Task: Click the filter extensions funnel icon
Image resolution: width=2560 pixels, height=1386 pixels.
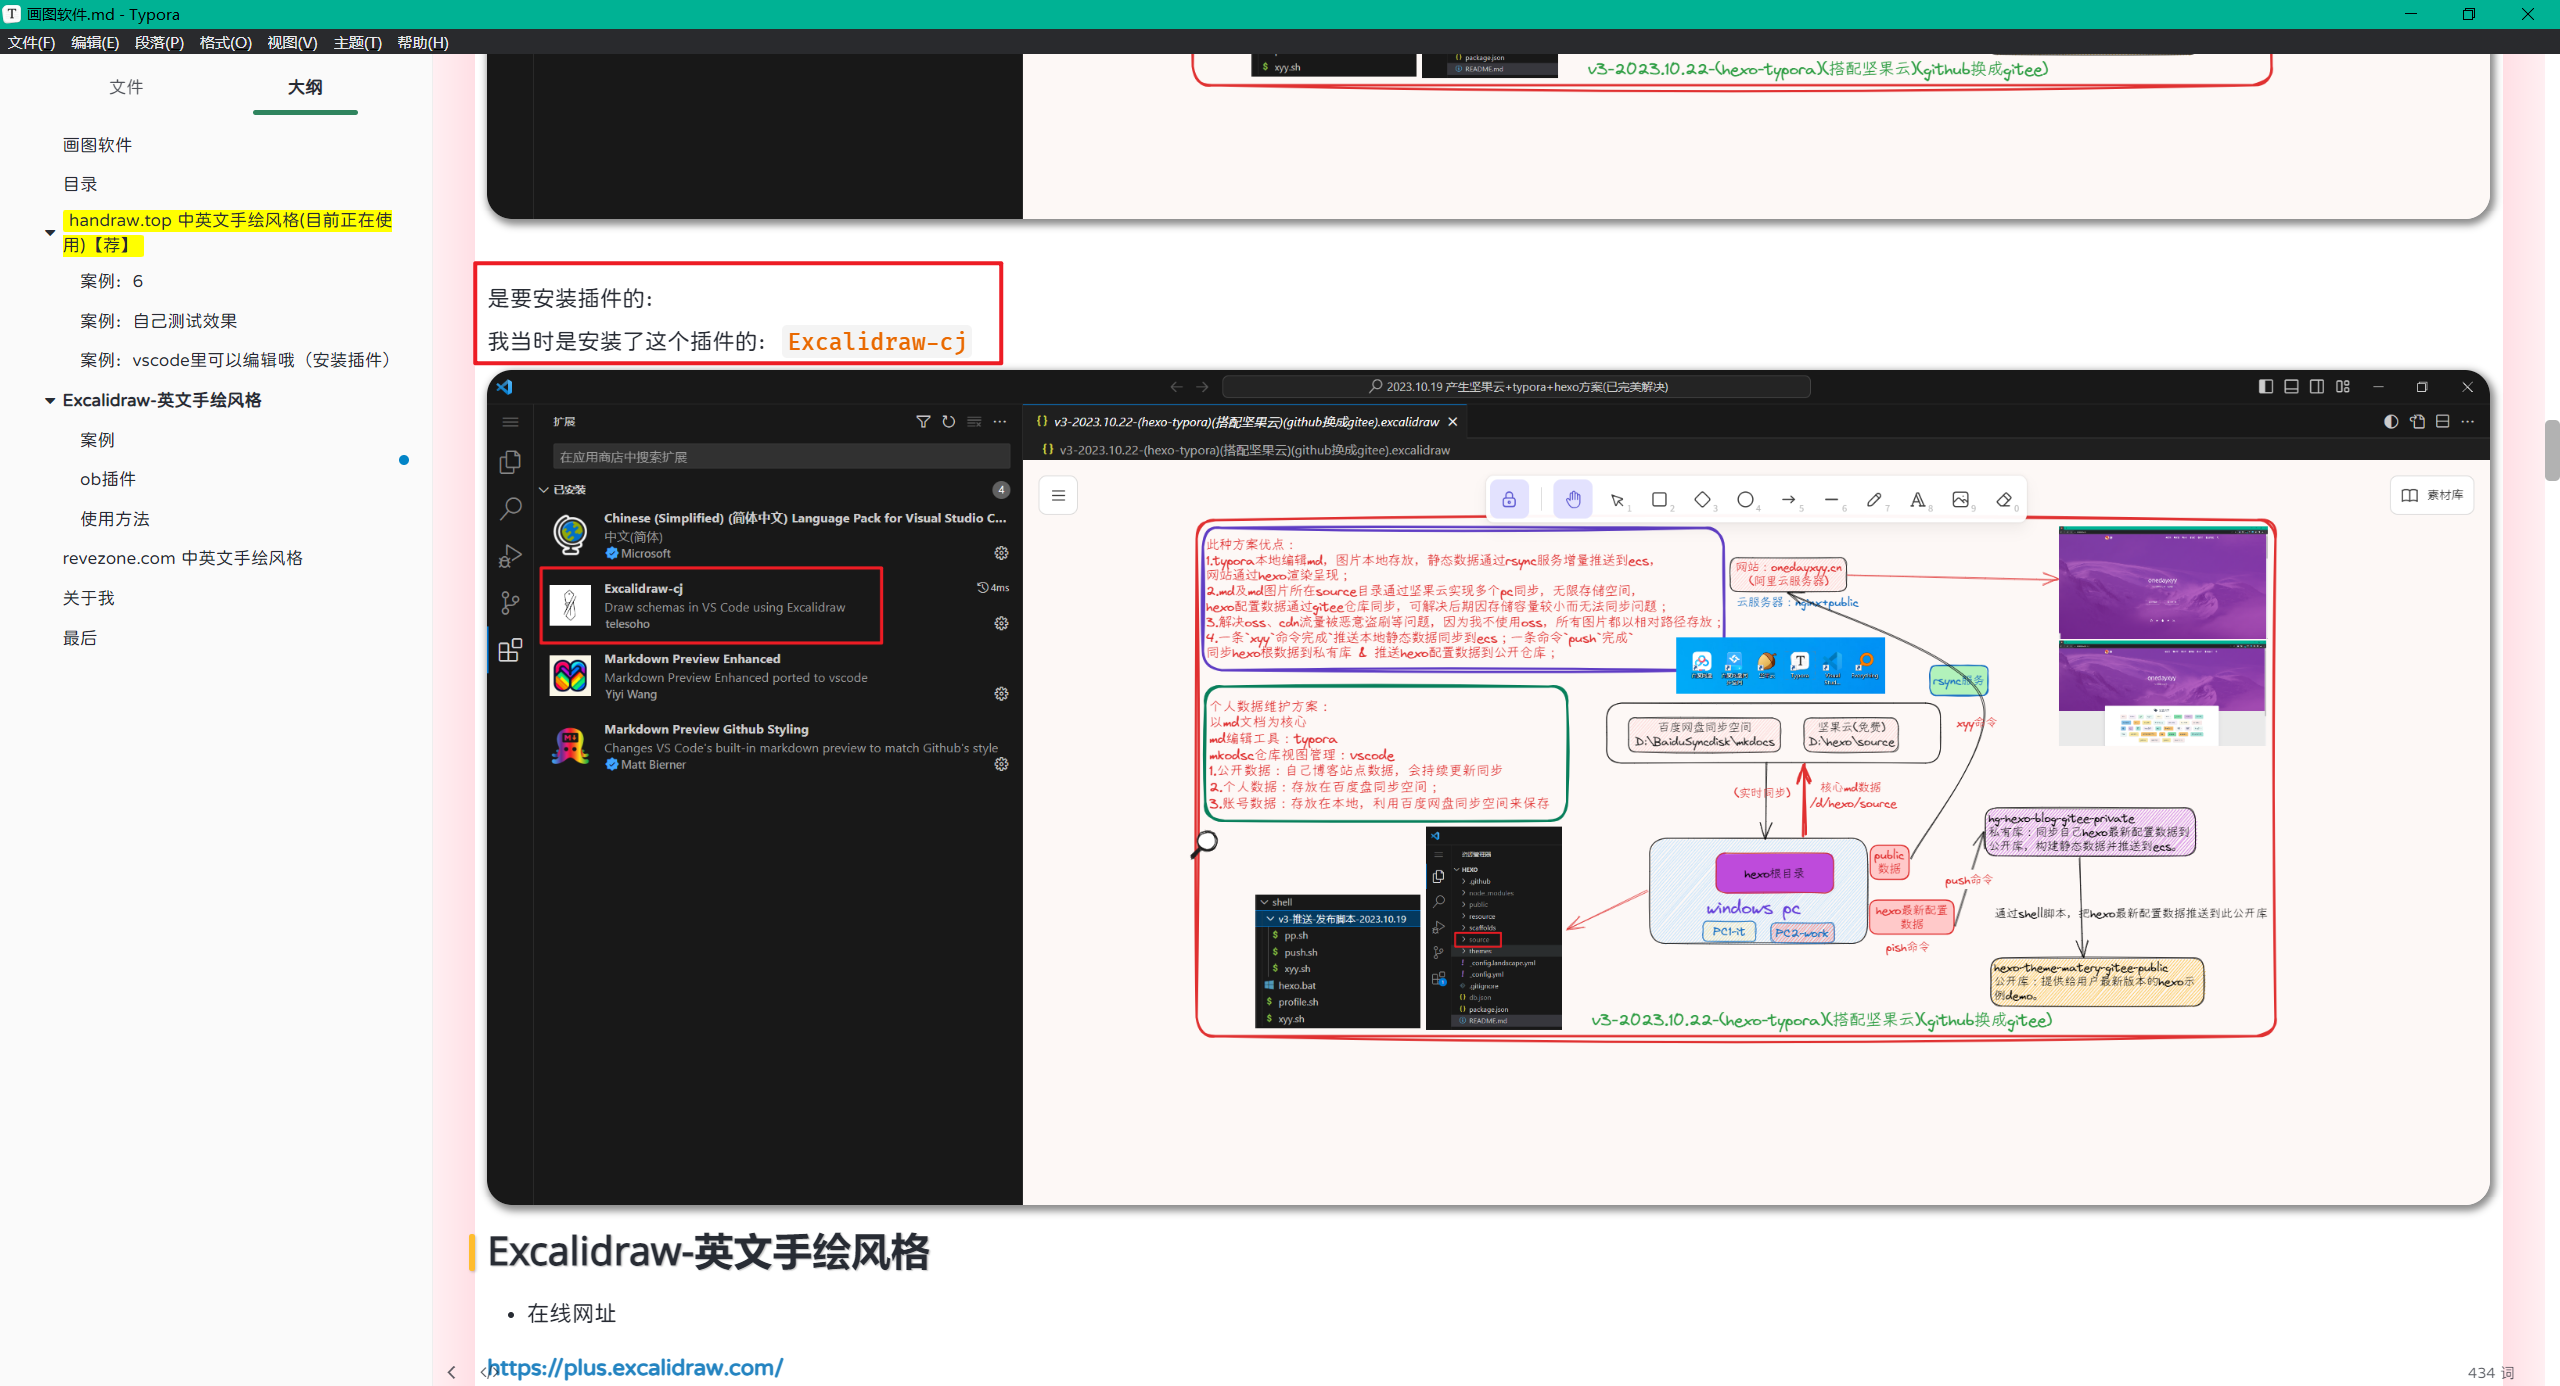Action: click(923, 422)
